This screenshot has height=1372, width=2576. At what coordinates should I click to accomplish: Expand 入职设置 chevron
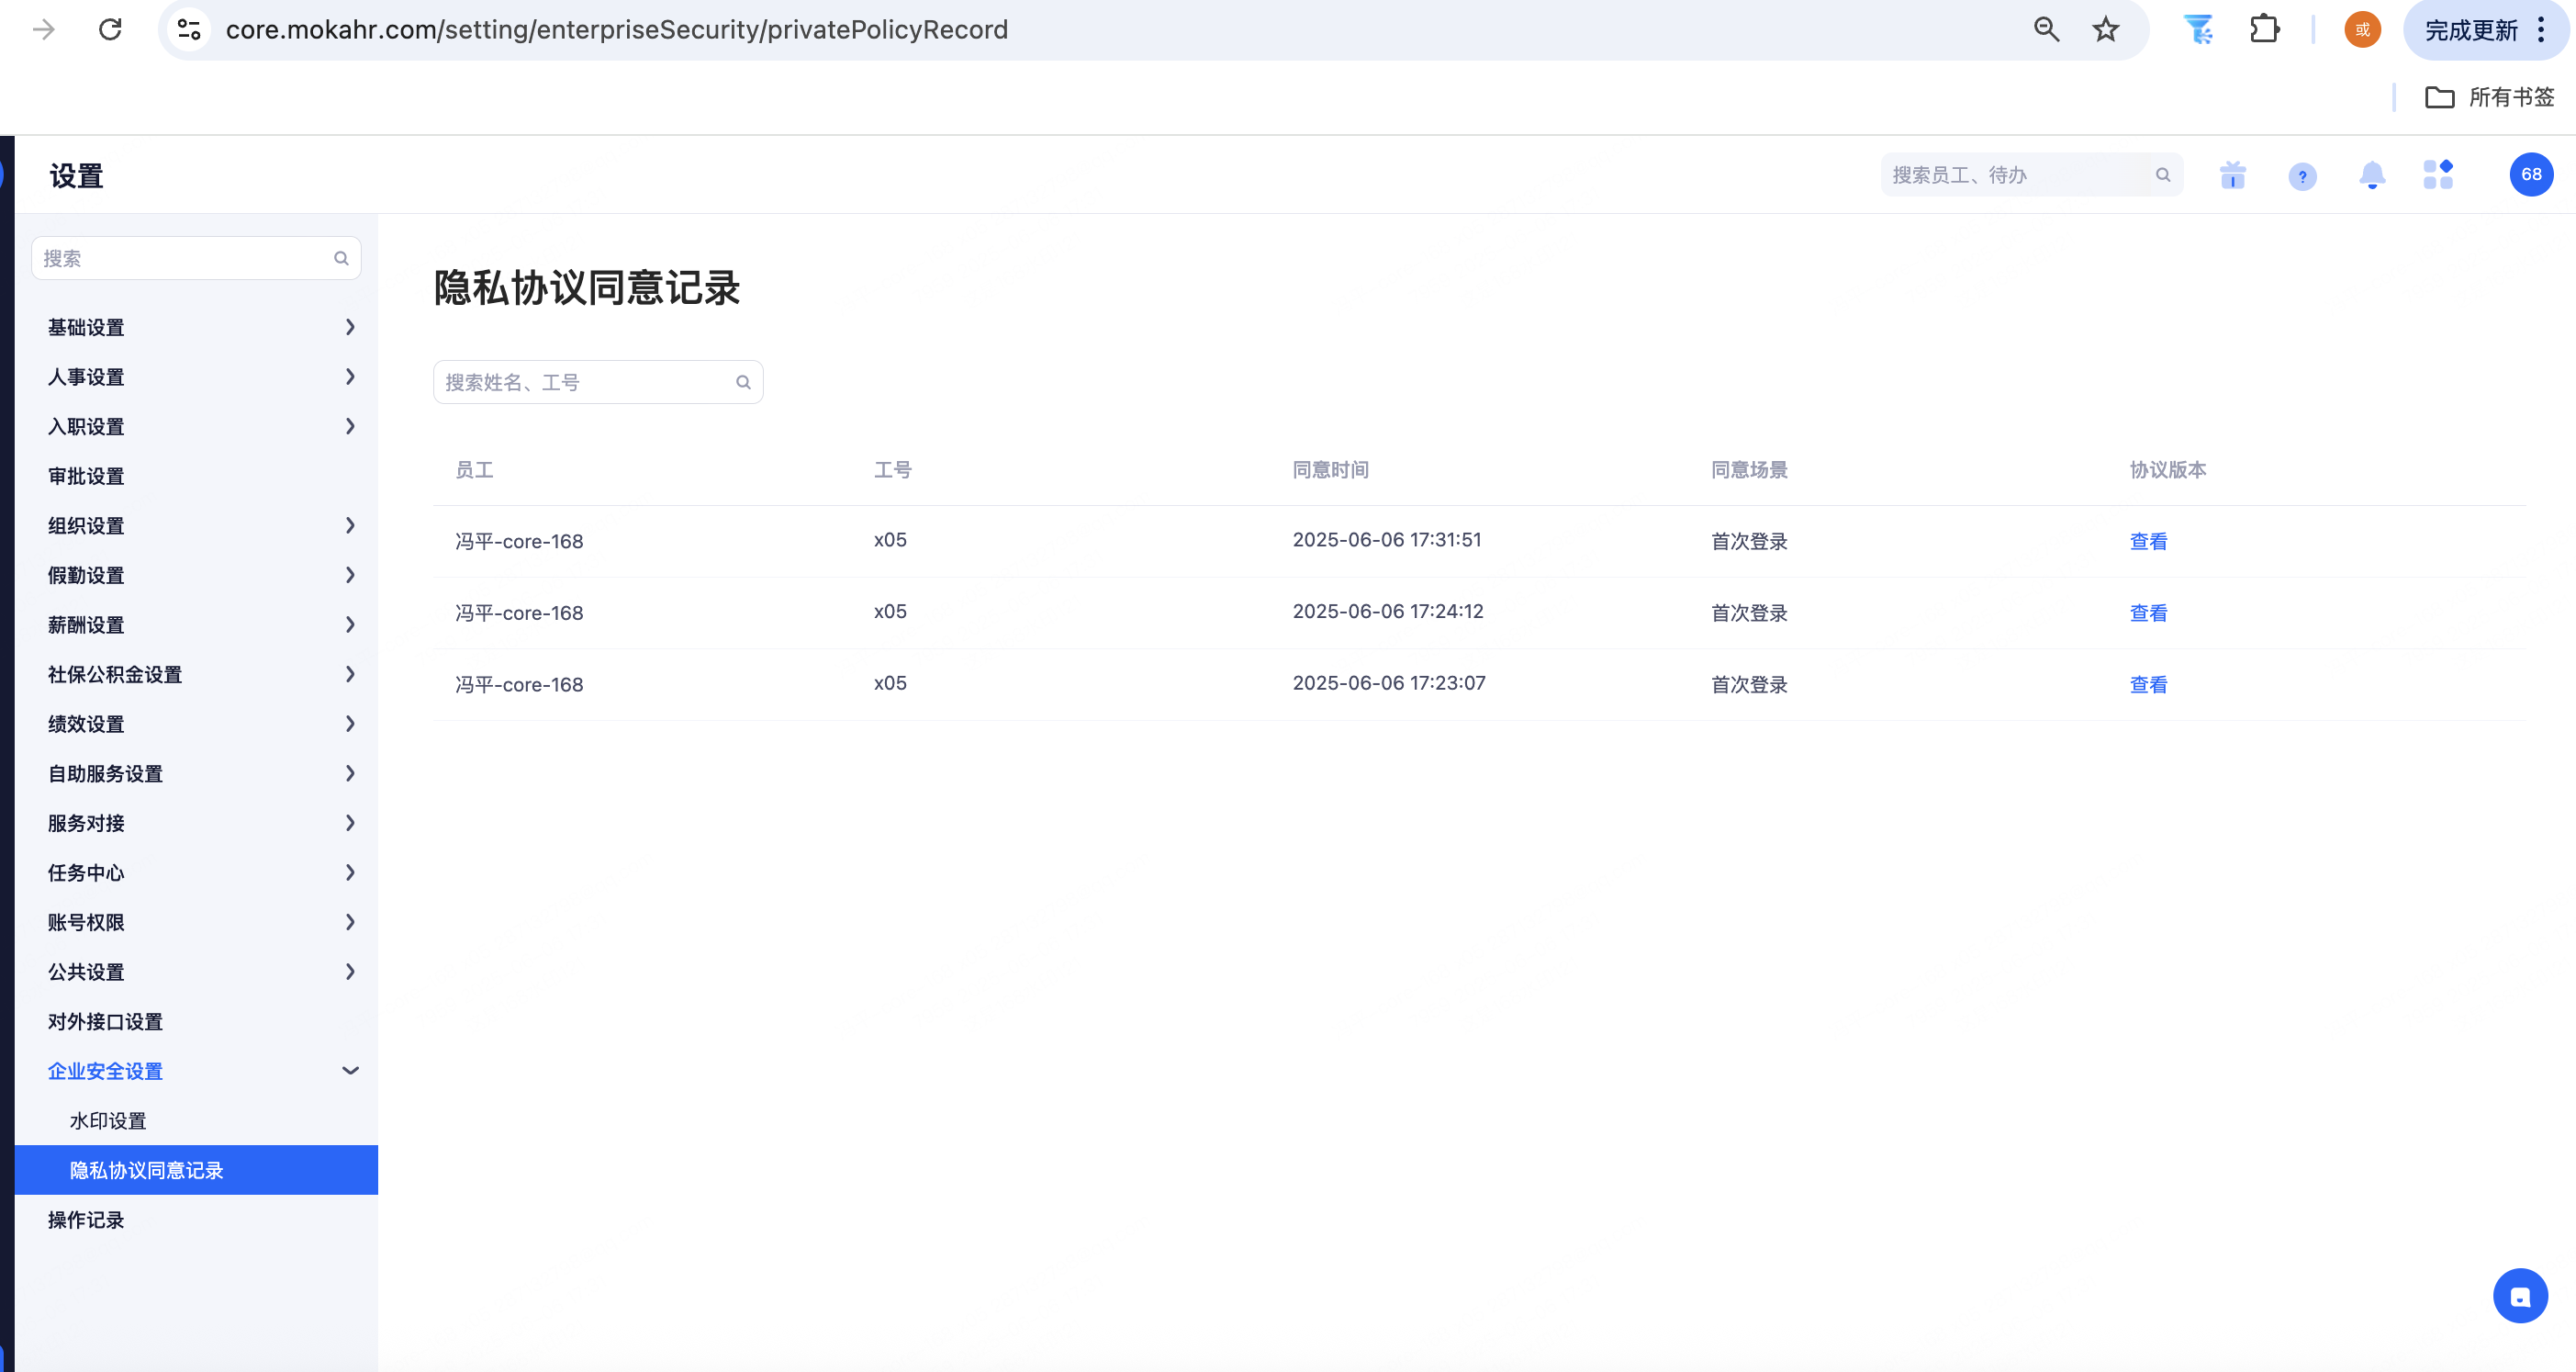tap(350, 426)
